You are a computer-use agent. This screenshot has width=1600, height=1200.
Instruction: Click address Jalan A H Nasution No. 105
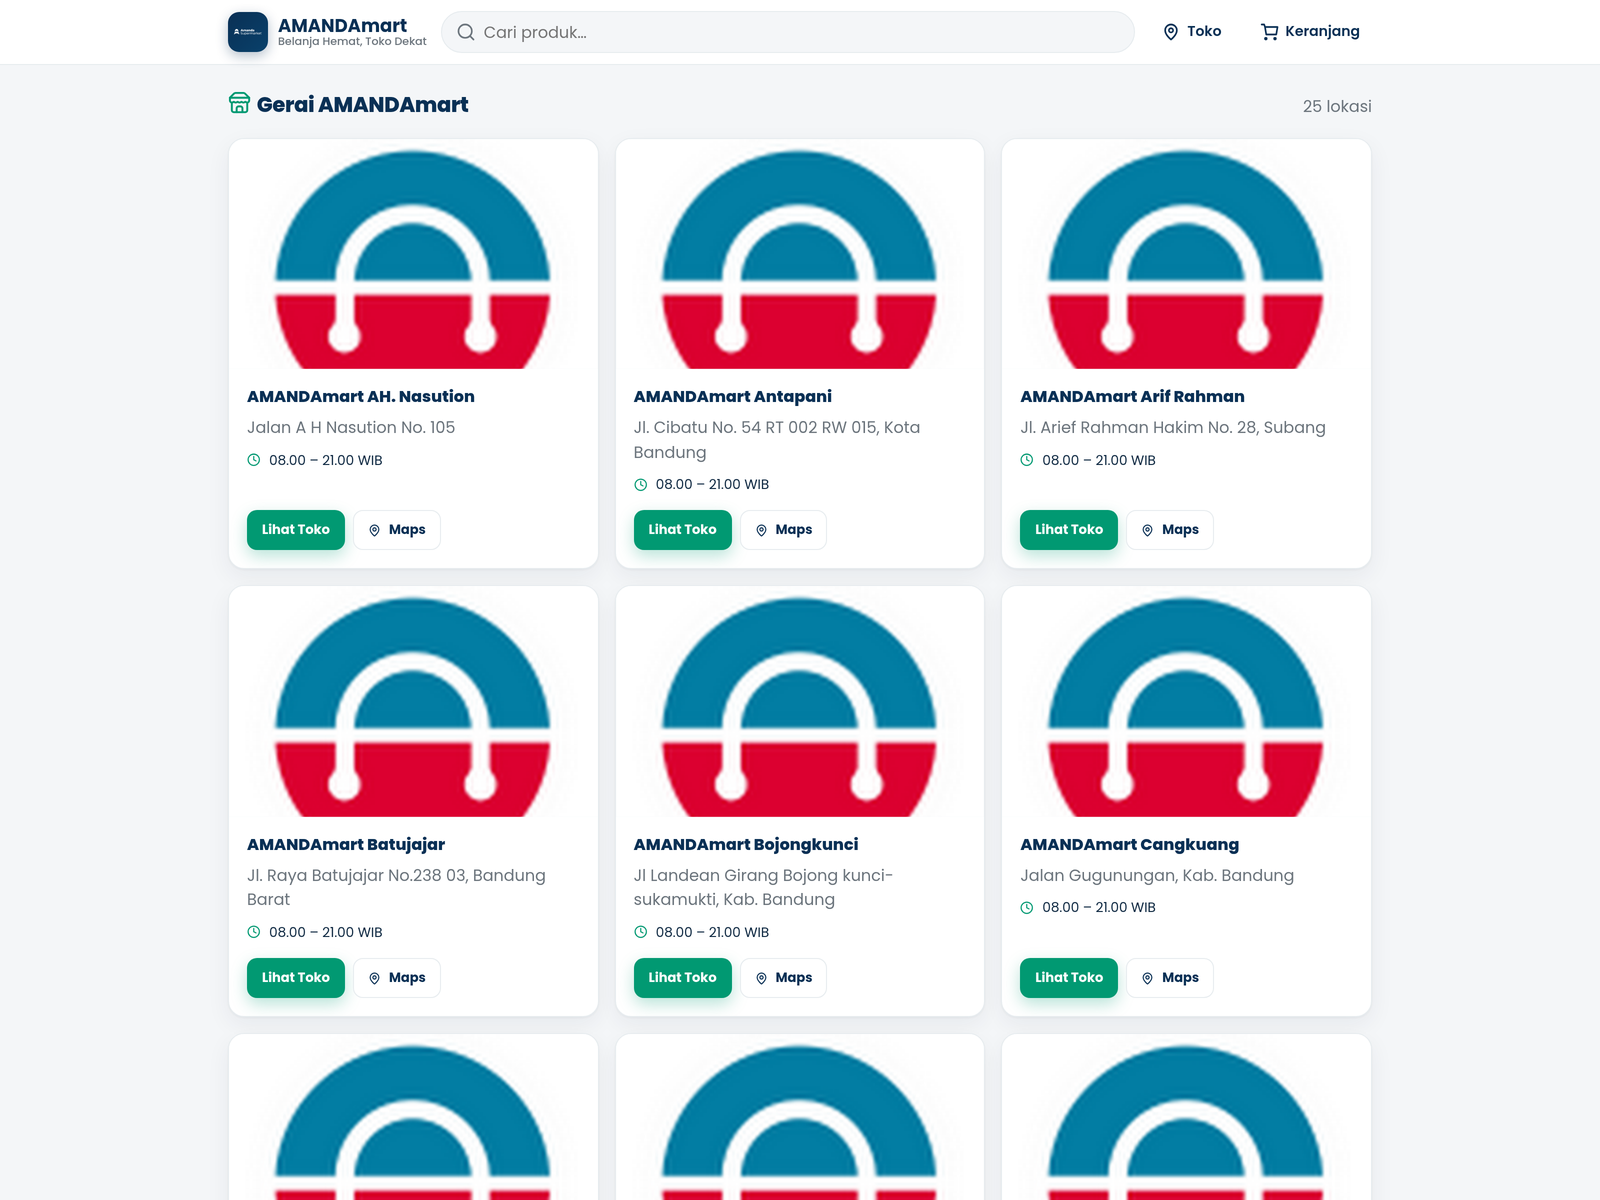pos(351,428)
